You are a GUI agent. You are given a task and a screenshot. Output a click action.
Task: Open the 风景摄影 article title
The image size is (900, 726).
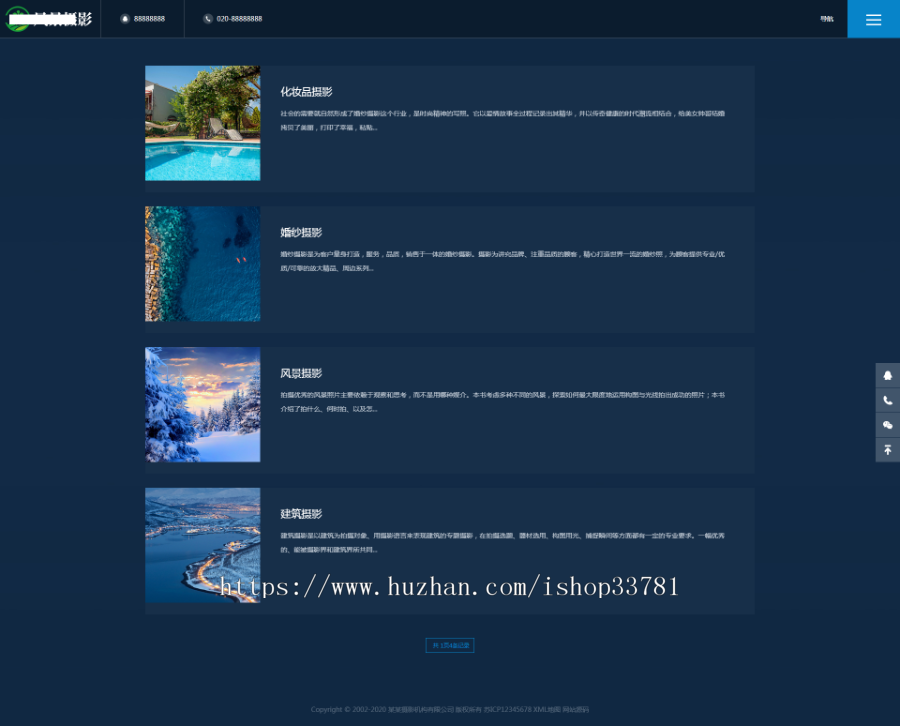coord(300,372)
